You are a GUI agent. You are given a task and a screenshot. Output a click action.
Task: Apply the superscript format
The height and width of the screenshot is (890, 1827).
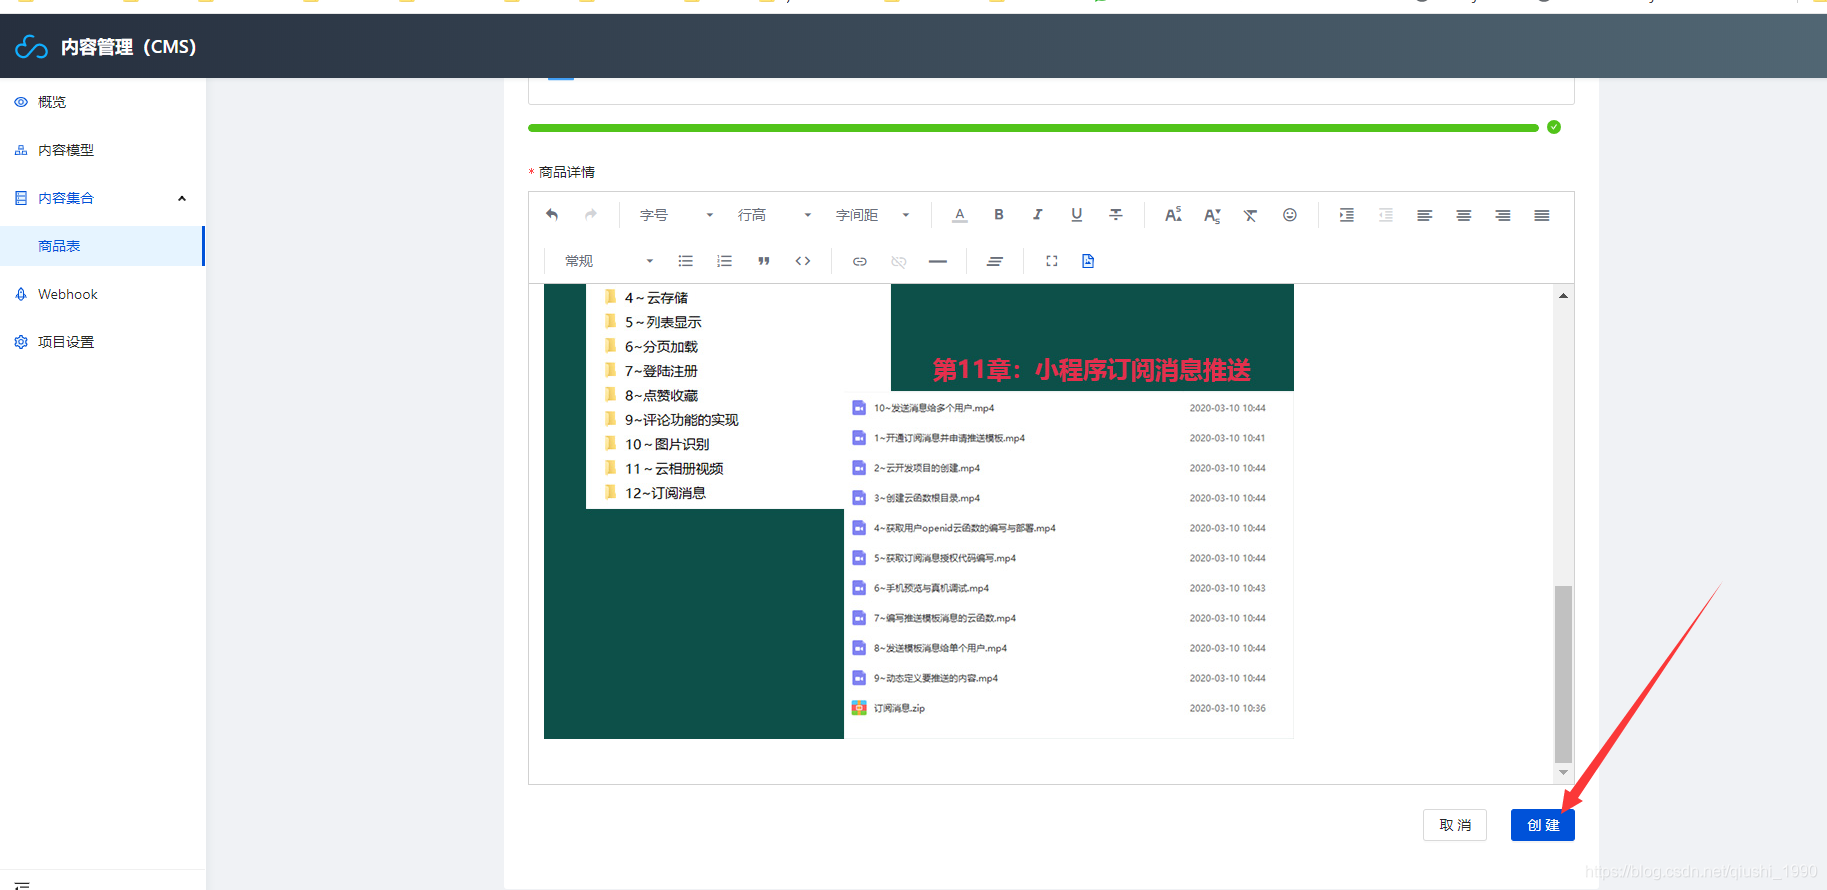pos(1173,215)
